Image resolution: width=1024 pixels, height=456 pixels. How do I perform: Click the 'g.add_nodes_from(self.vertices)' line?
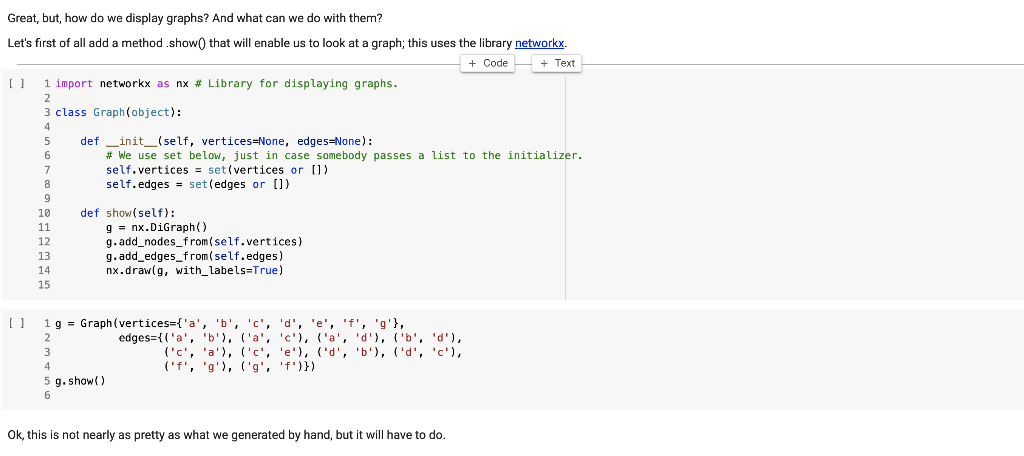(204, 242)
